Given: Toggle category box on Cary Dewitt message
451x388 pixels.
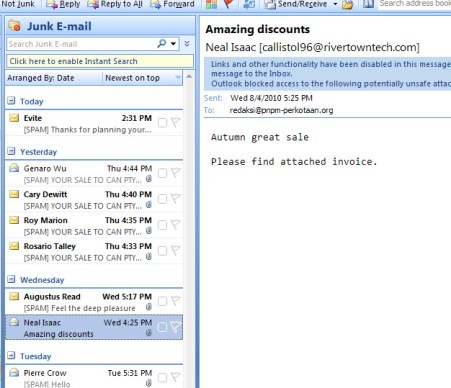Looking at the screenshot, I should pos(162,199).
